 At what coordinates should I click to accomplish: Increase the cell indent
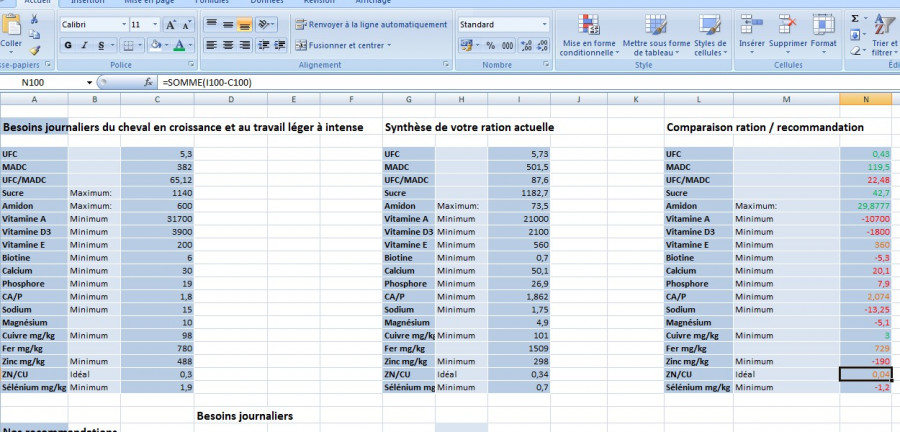[x=280, y=45]
